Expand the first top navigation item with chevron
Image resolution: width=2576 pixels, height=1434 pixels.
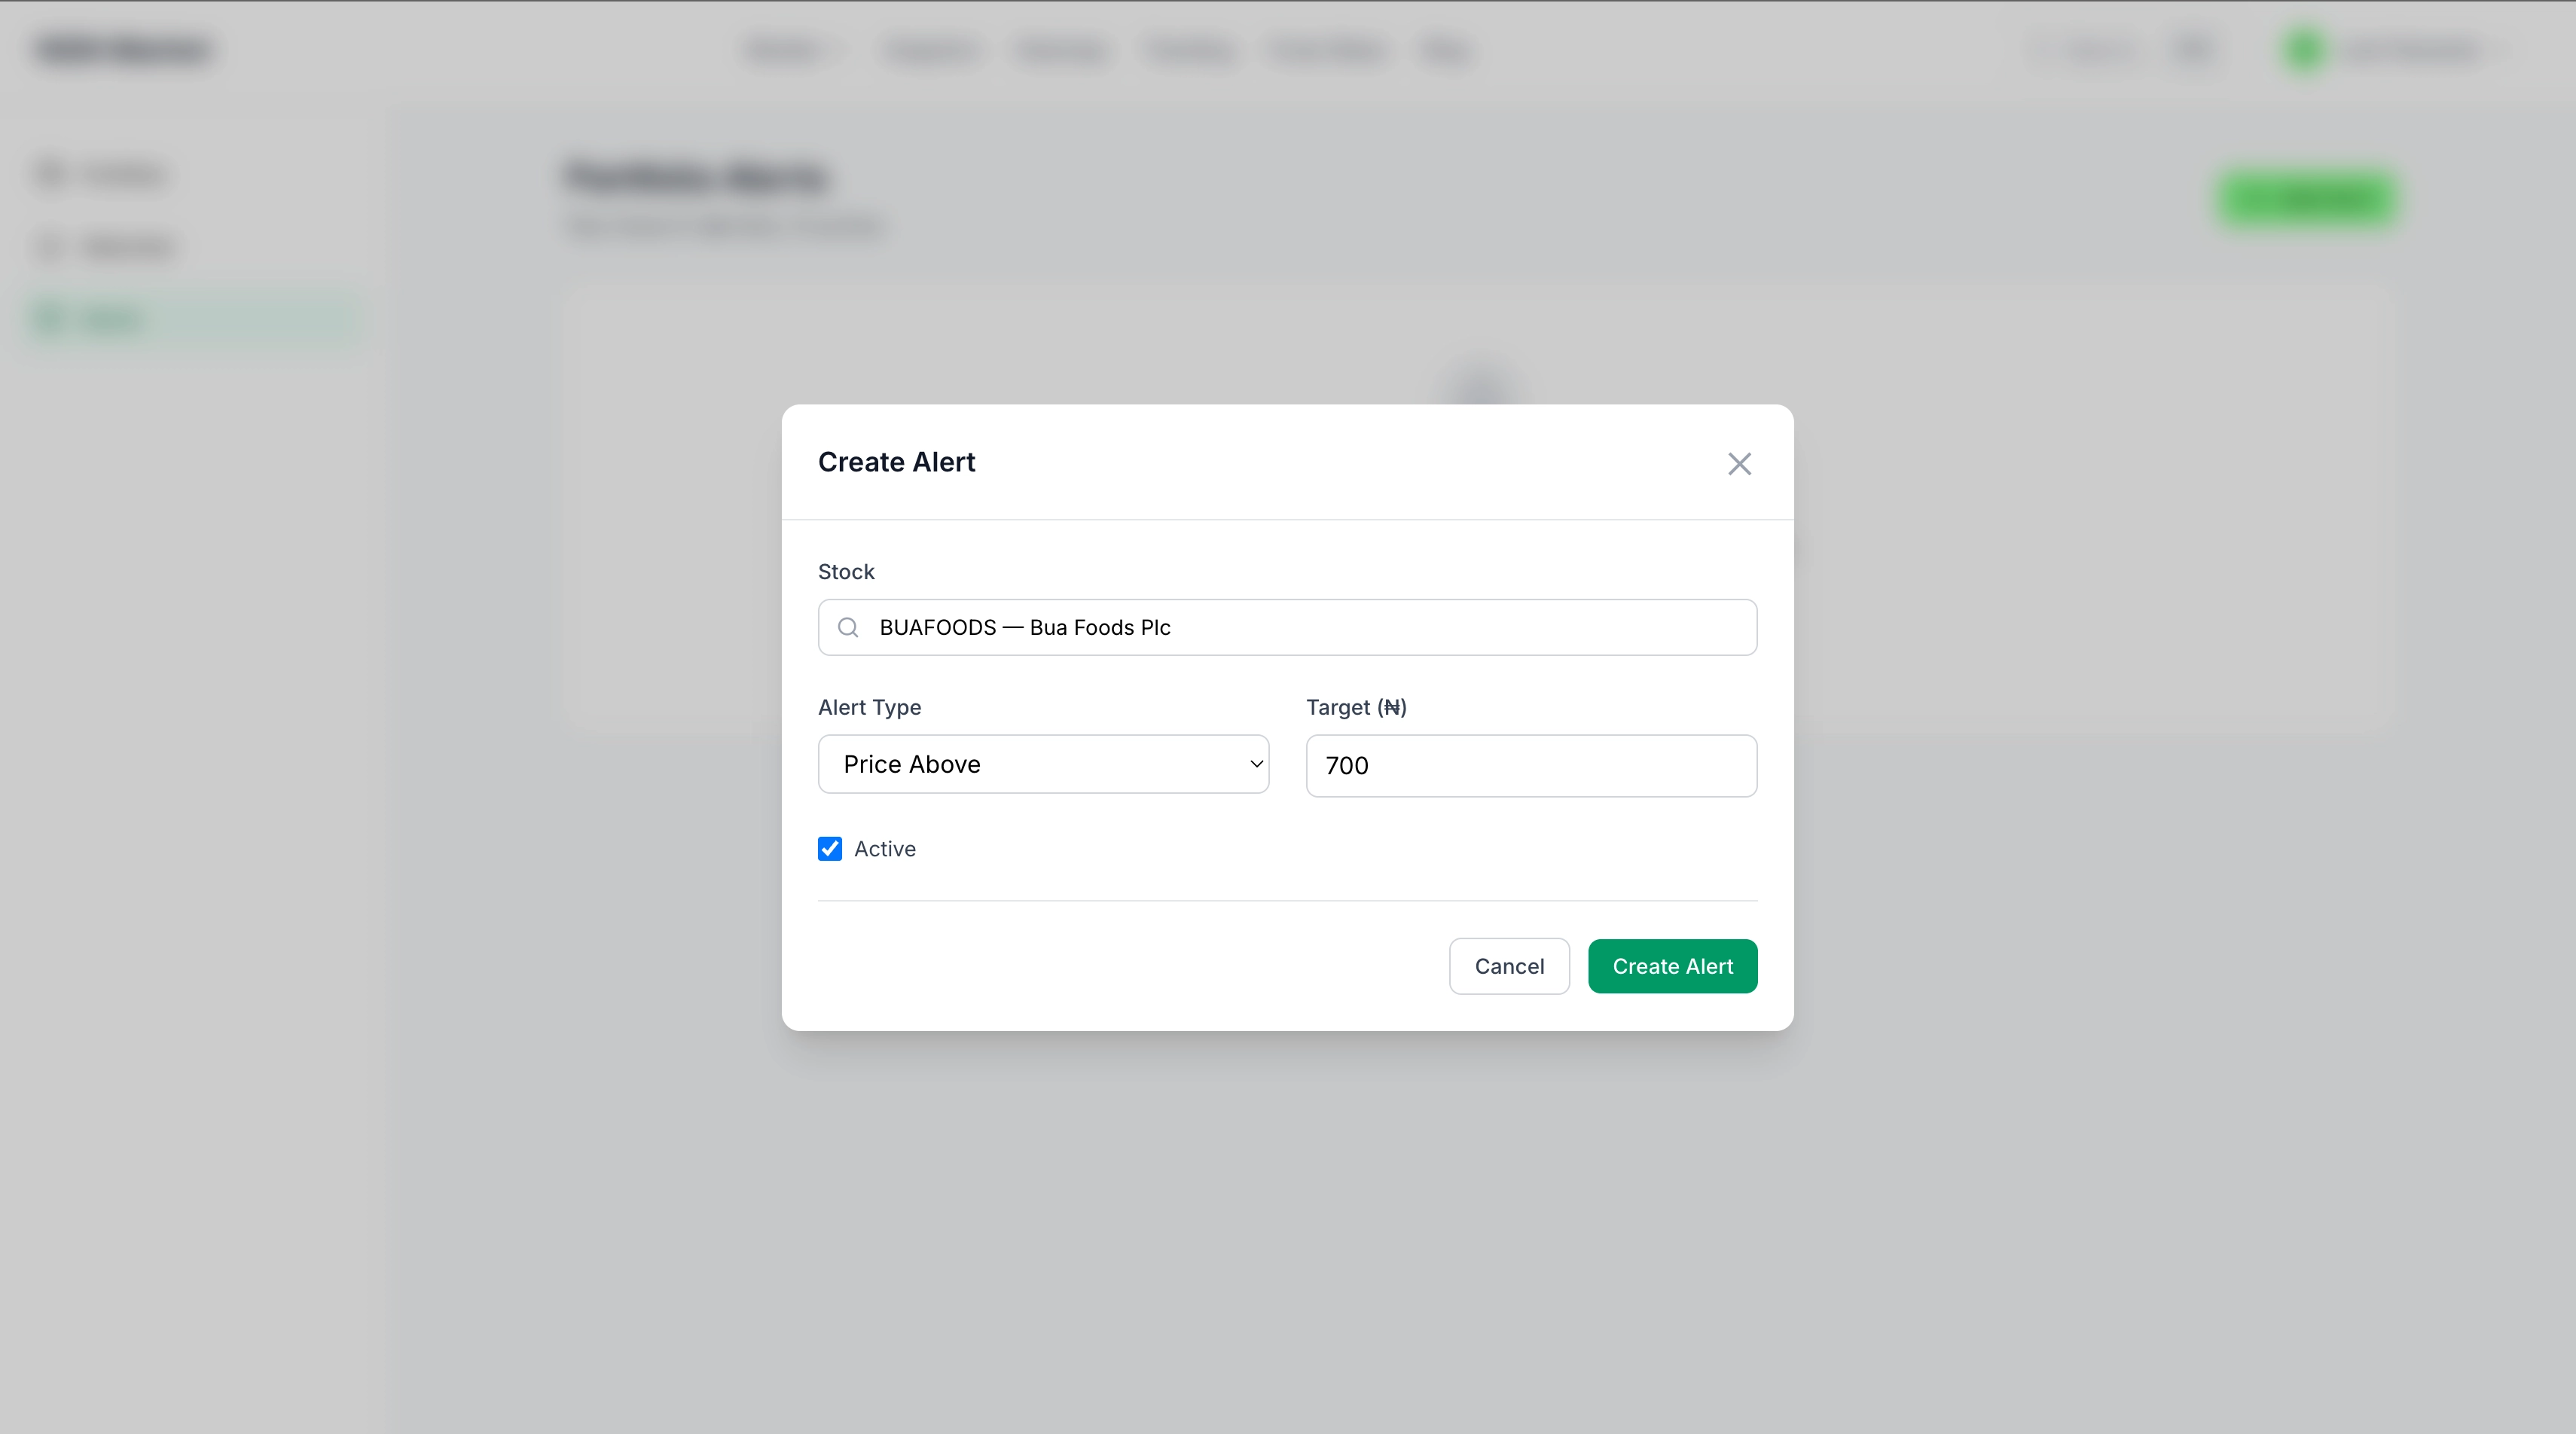tap(793, 50)
